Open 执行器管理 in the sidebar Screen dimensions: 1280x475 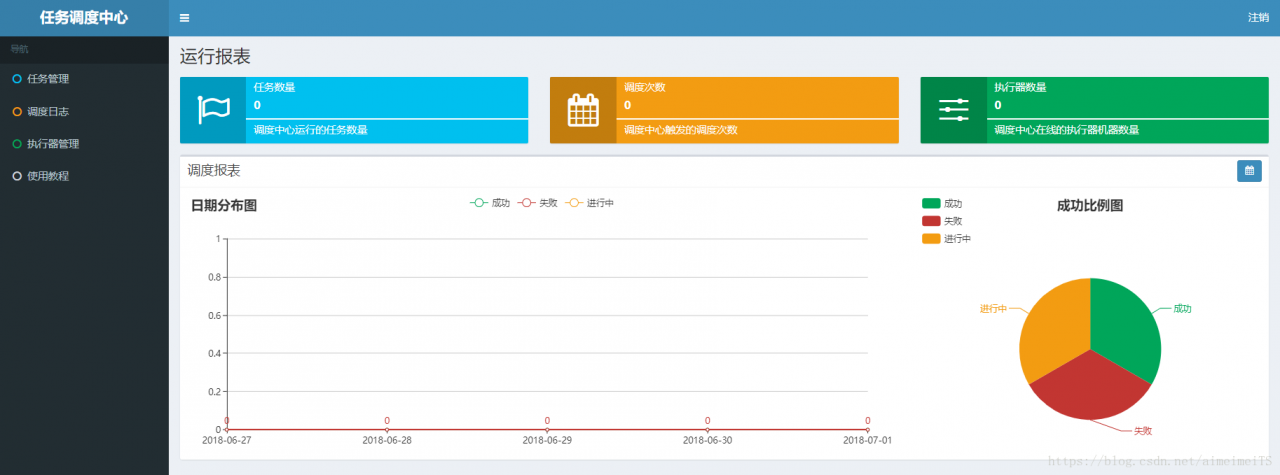84,144
